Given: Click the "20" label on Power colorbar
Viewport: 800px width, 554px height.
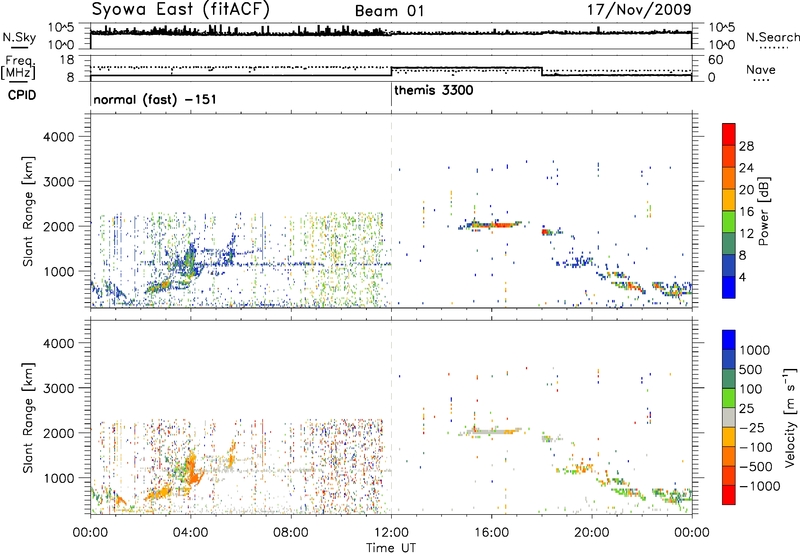Looking at the screenshot, I should point(746,190).
